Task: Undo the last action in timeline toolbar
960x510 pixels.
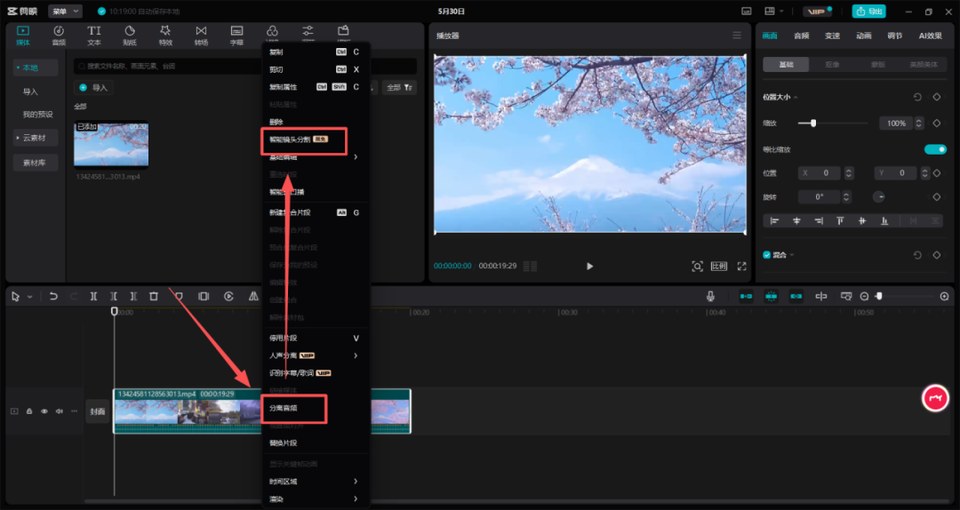Action: (x=54, y=296)
